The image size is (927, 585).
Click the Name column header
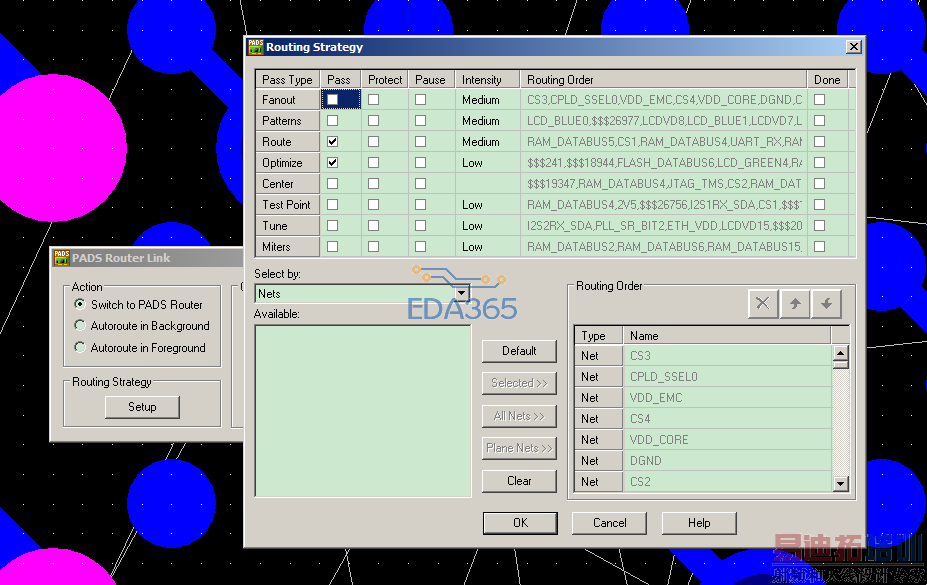(727, 336)
